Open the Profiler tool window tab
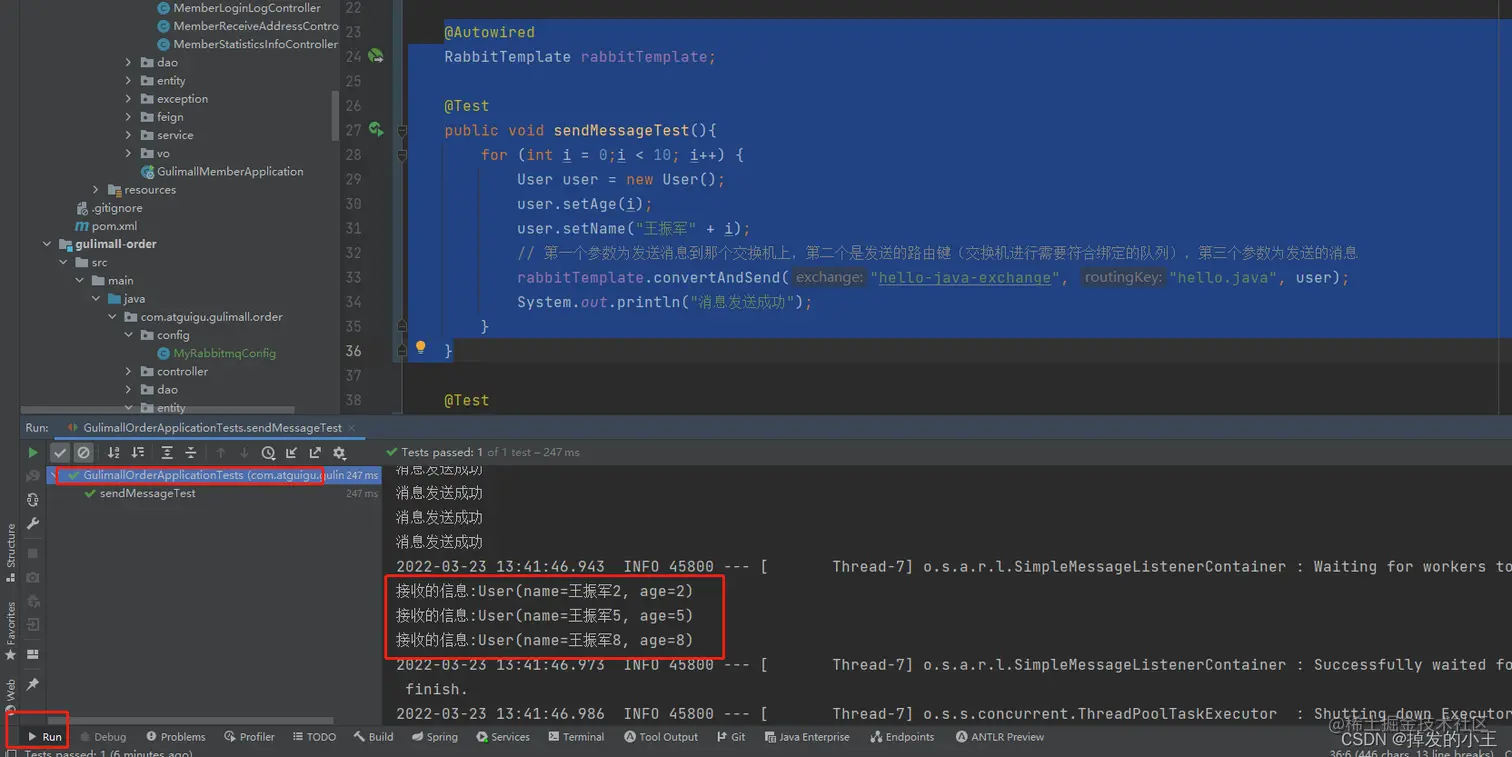 (249, 737)
